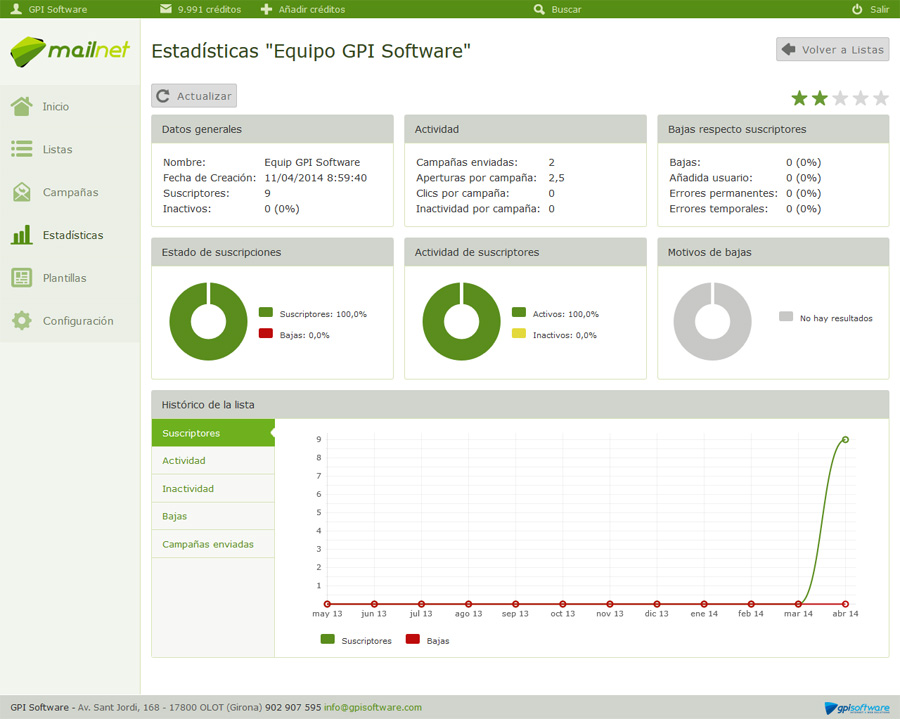Click the Motivos de bajas gray donut chart
The height and width of the screenshot is (719, 900).
712,321
